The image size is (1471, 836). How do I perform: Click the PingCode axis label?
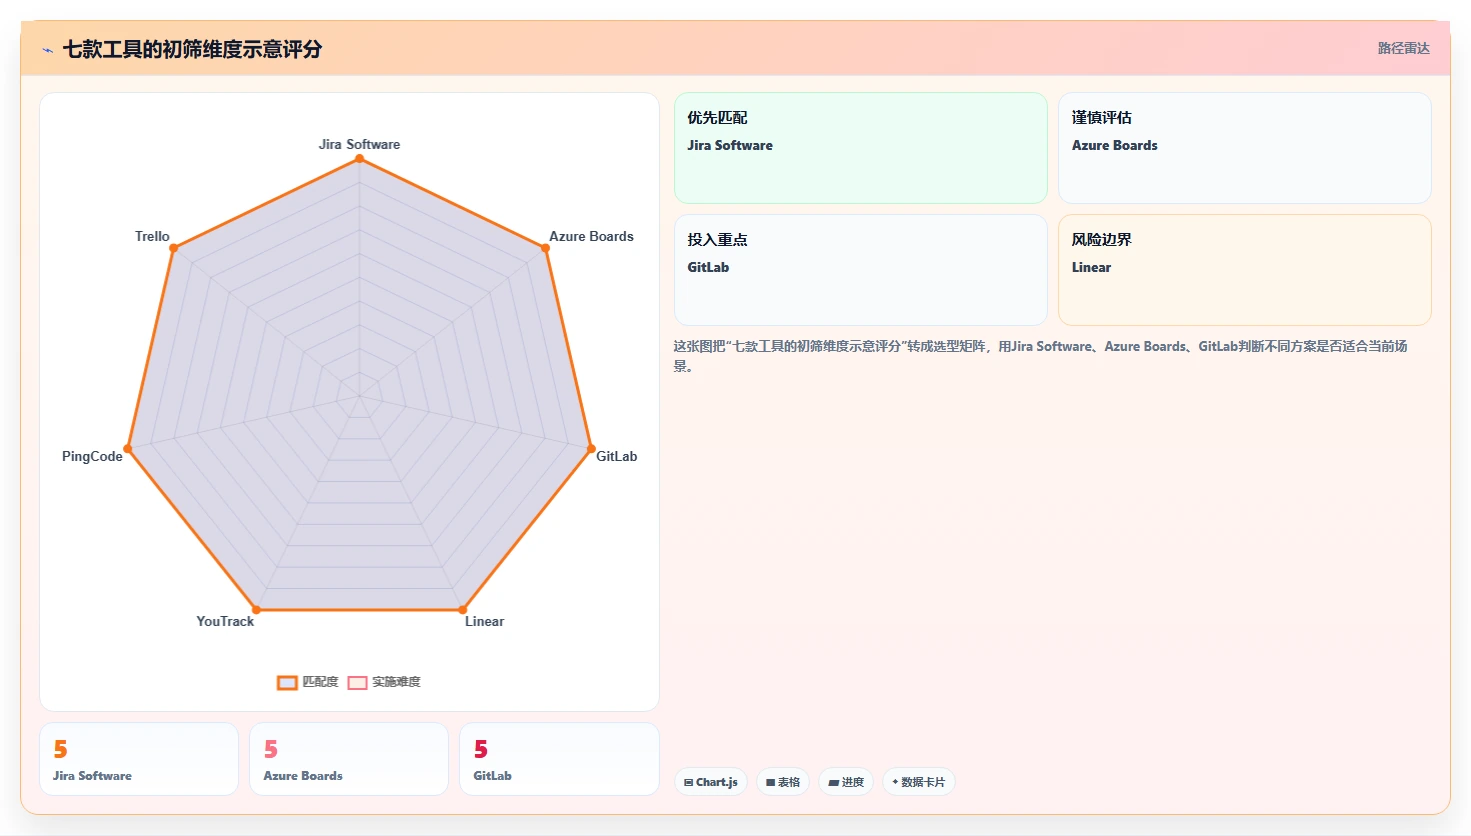[x=92, y=456]
